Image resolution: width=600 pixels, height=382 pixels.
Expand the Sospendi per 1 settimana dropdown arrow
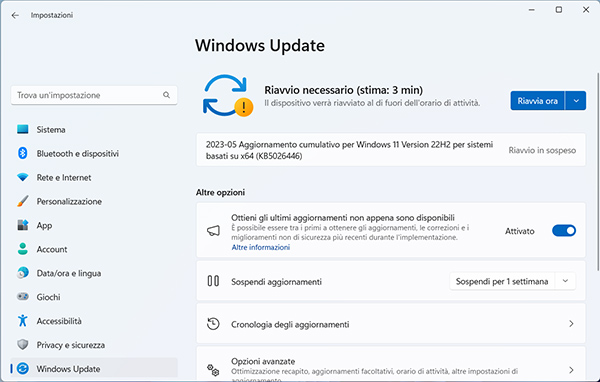point(565,281)
